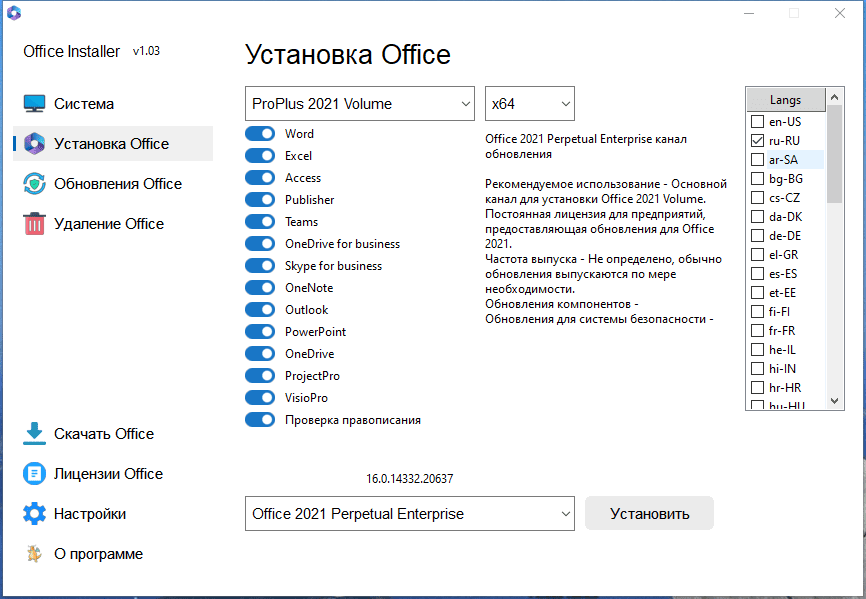The width and height of the screenshot is (866, 599).
Task: Click the v1.03 version label
Action: (x=146, y=51)
